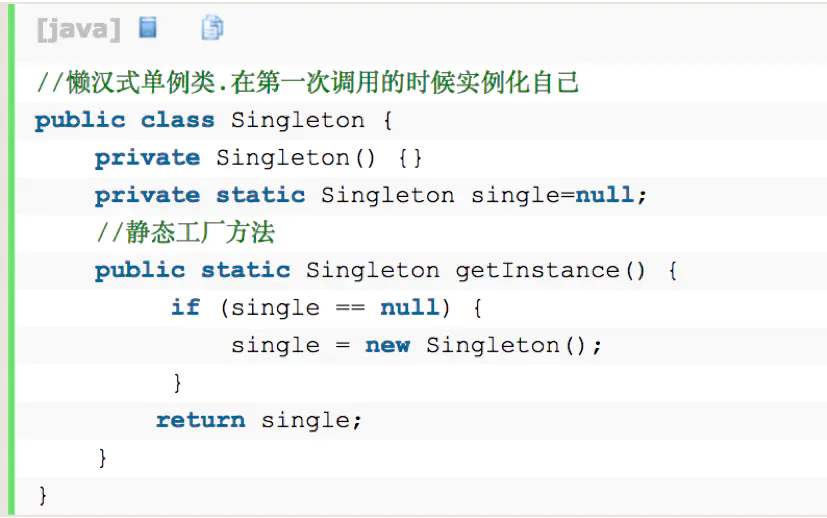
Task: Click the getInstance() method name
Action: (x=551, y=271)
